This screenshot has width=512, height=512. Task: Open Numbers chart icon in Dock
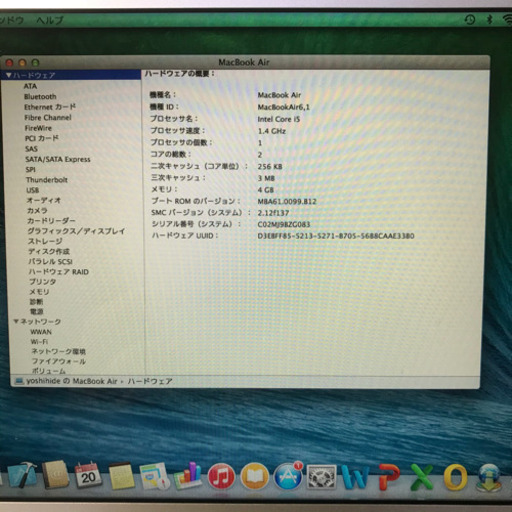[x=188, y=475]
